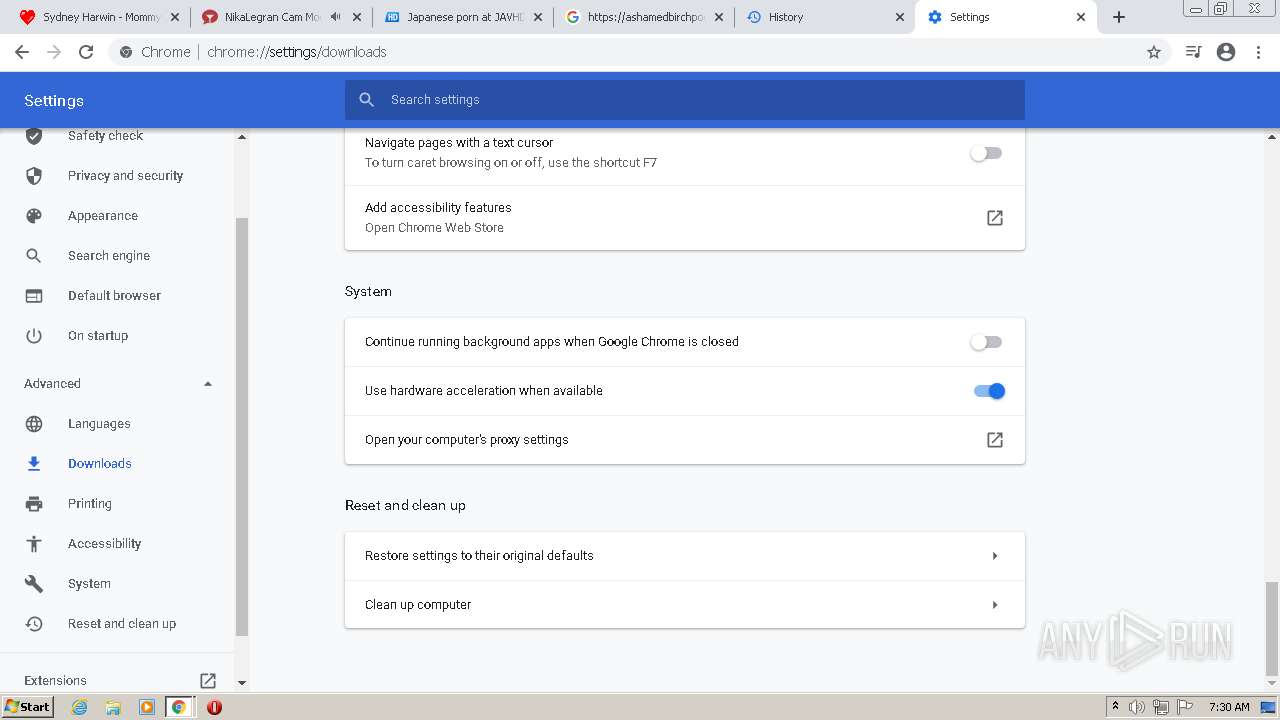The height and width of the screenshot is (720, 1280).
Task: Go back to the previous page
Action: click(x=22, y=52)
